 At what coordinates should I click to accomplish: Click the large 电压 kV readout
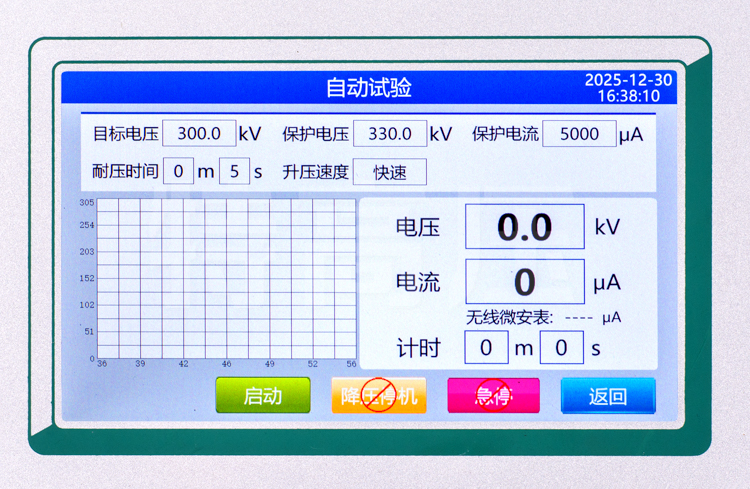click(x=525, y=227)
